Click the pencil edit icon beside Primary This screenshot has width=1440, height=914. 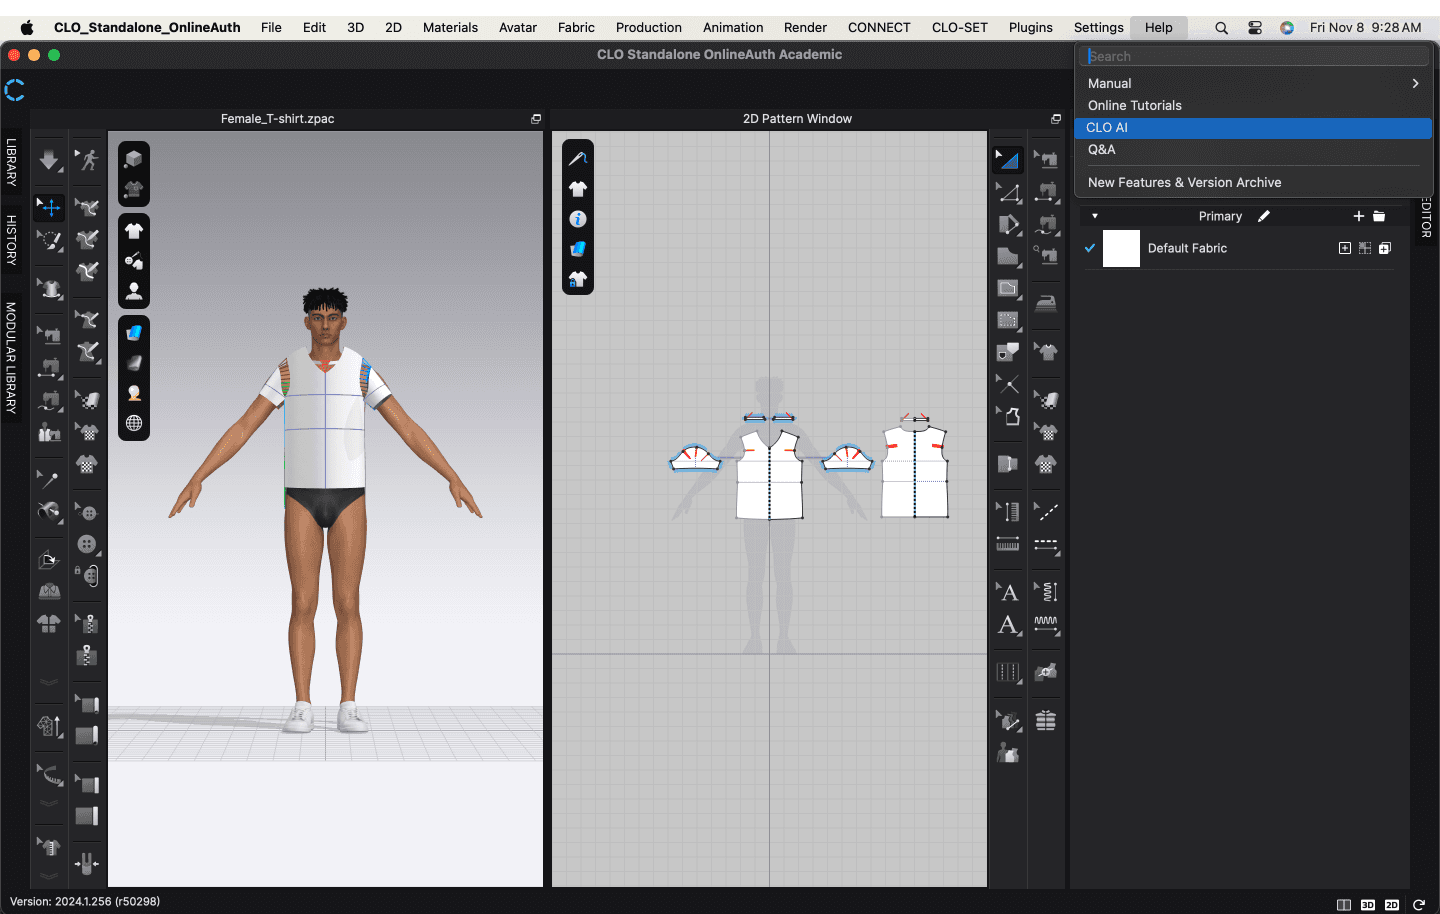[1264, 216]
